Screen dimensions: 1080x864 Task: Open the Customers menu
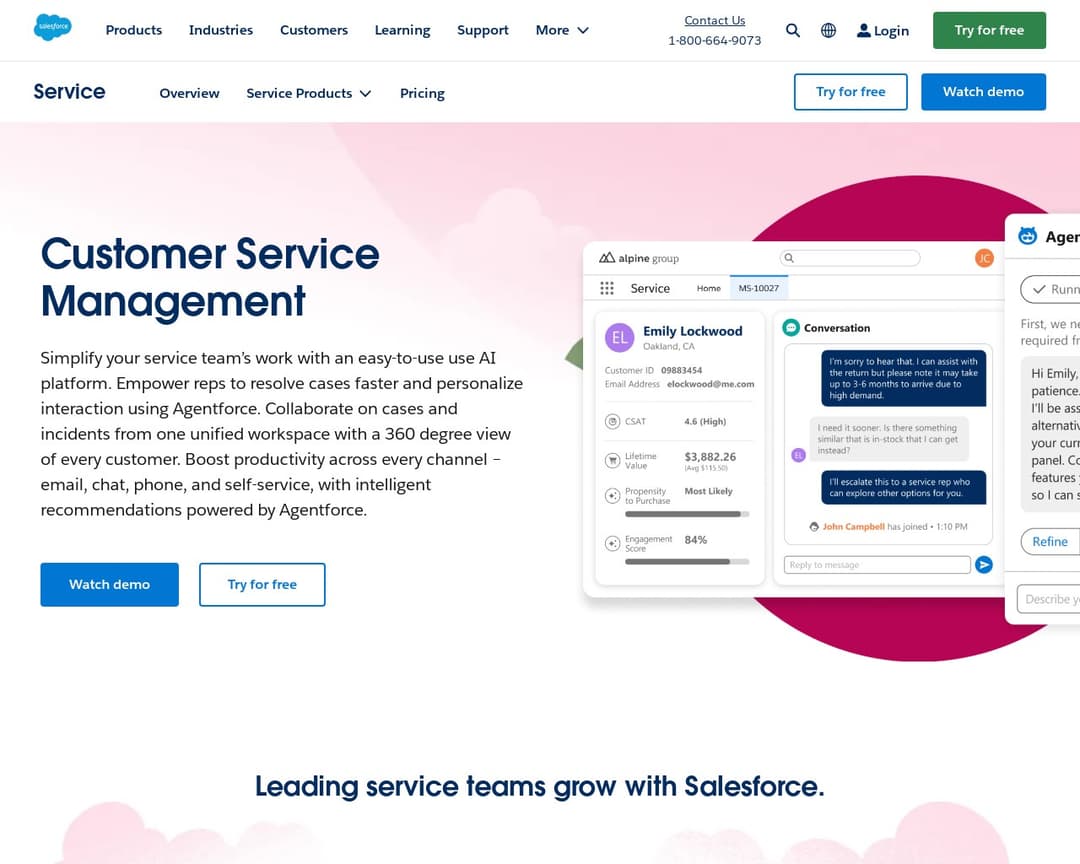coord(314,30)
